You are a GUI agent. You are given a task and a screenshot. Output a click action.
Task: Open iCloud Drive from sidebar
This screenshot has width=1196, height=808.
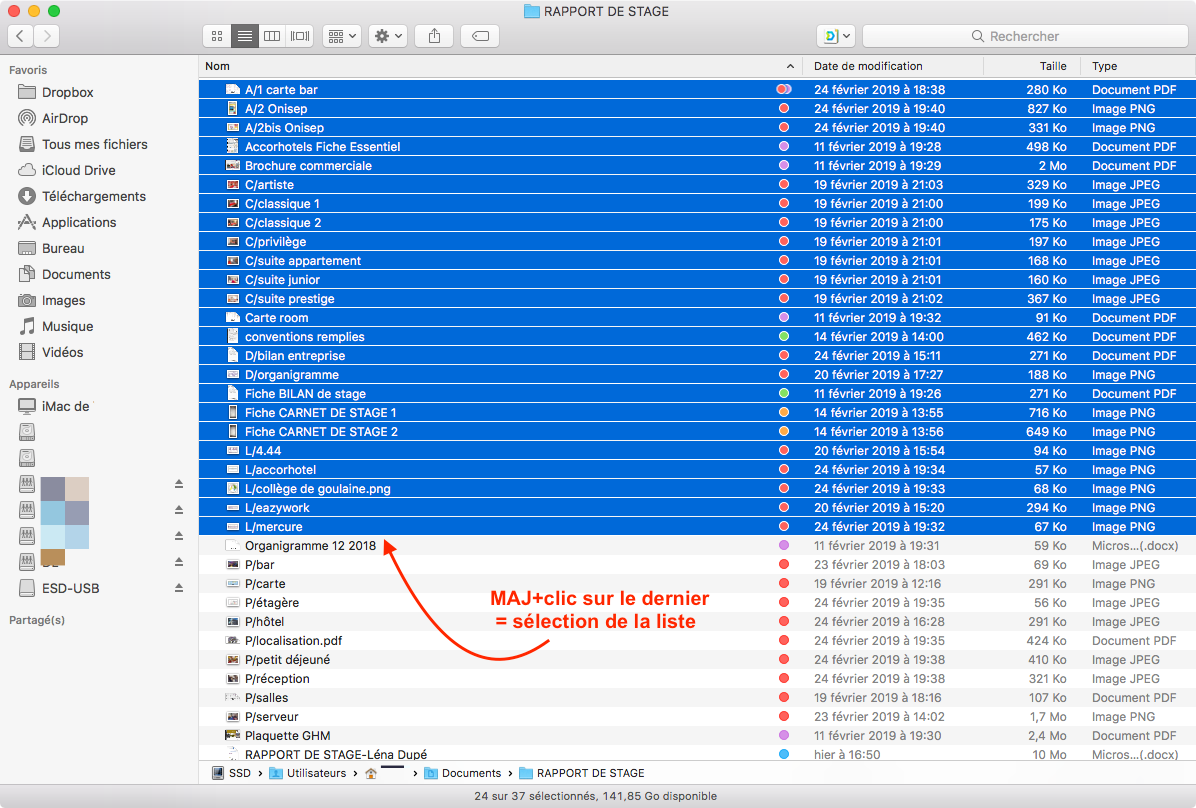click(x=78, y=170)
